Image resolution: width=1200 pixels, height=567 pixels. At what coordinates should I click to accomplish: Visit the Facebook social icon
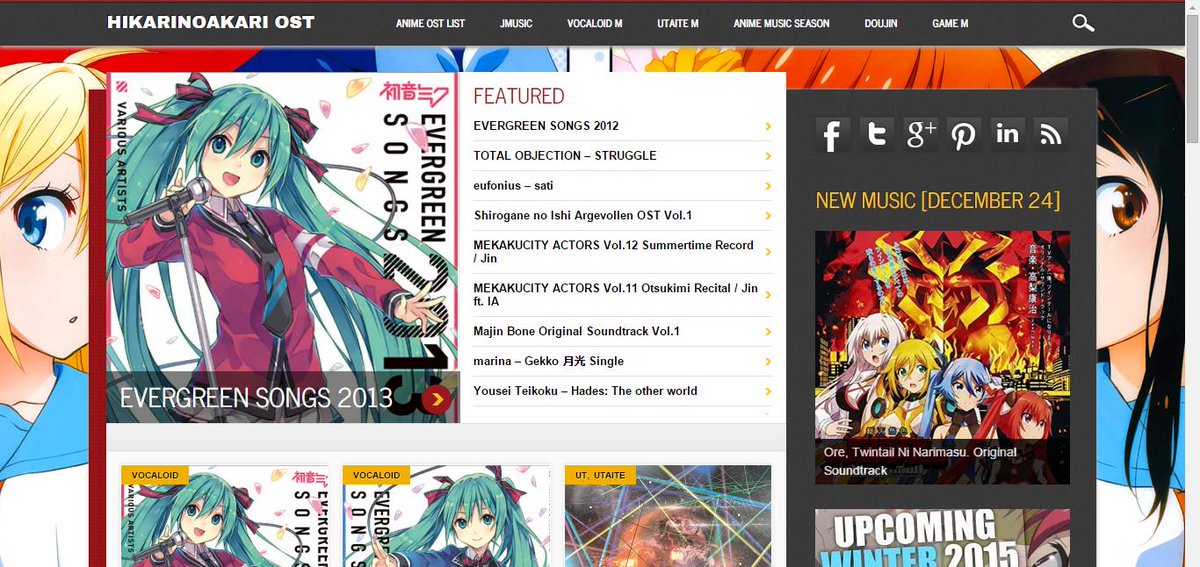point(832,134)
